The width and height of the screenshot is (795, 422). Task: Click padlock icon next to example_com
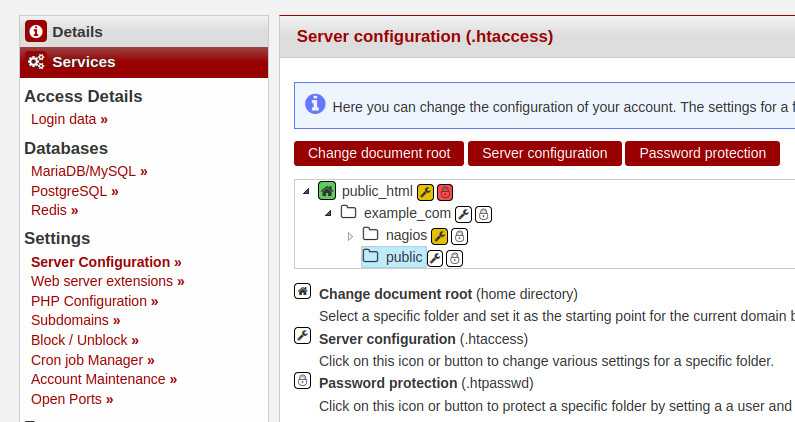(x=483, y=215)
